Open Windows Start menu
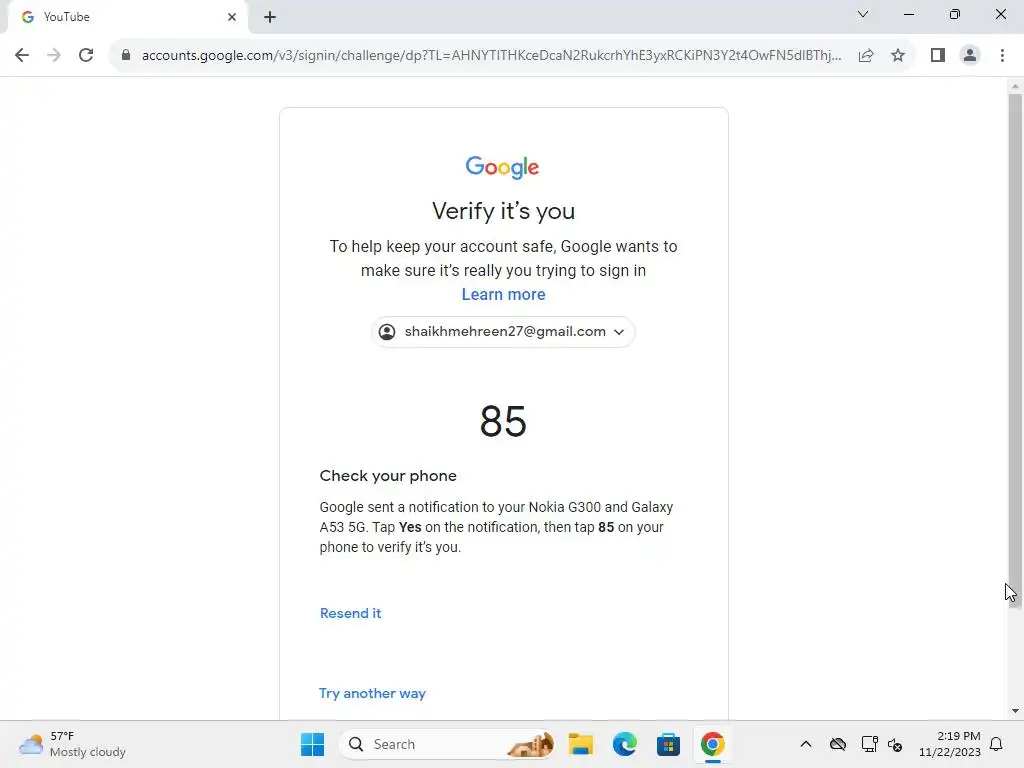 (312, 744)
